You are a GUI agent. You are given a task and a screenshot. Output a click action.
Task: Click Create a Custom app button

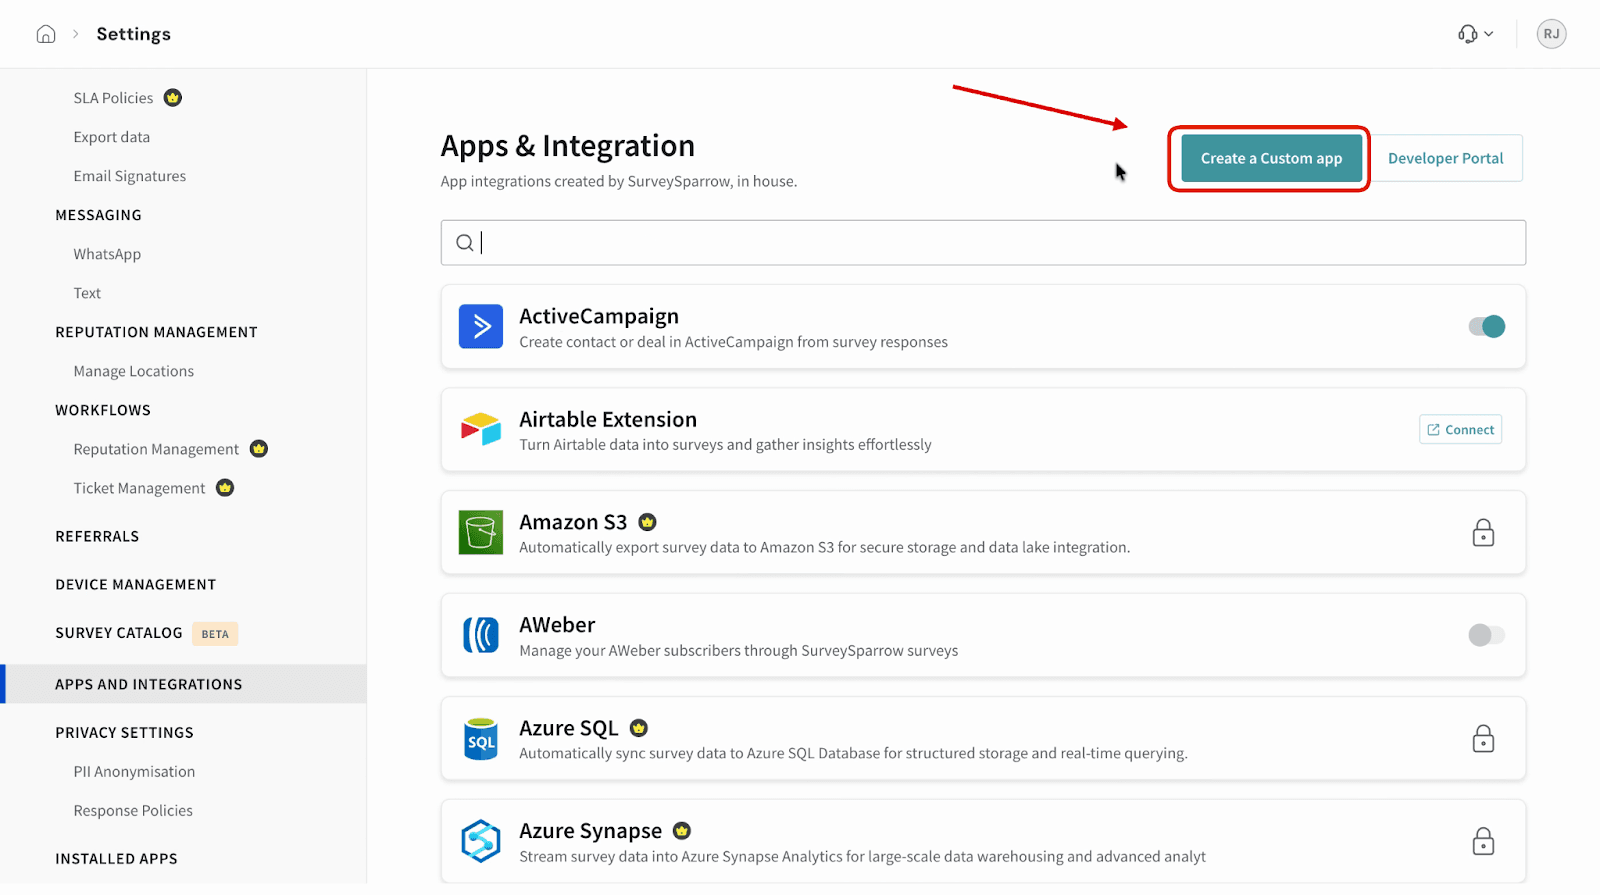pyautogui.click(x=1271, y=159)
